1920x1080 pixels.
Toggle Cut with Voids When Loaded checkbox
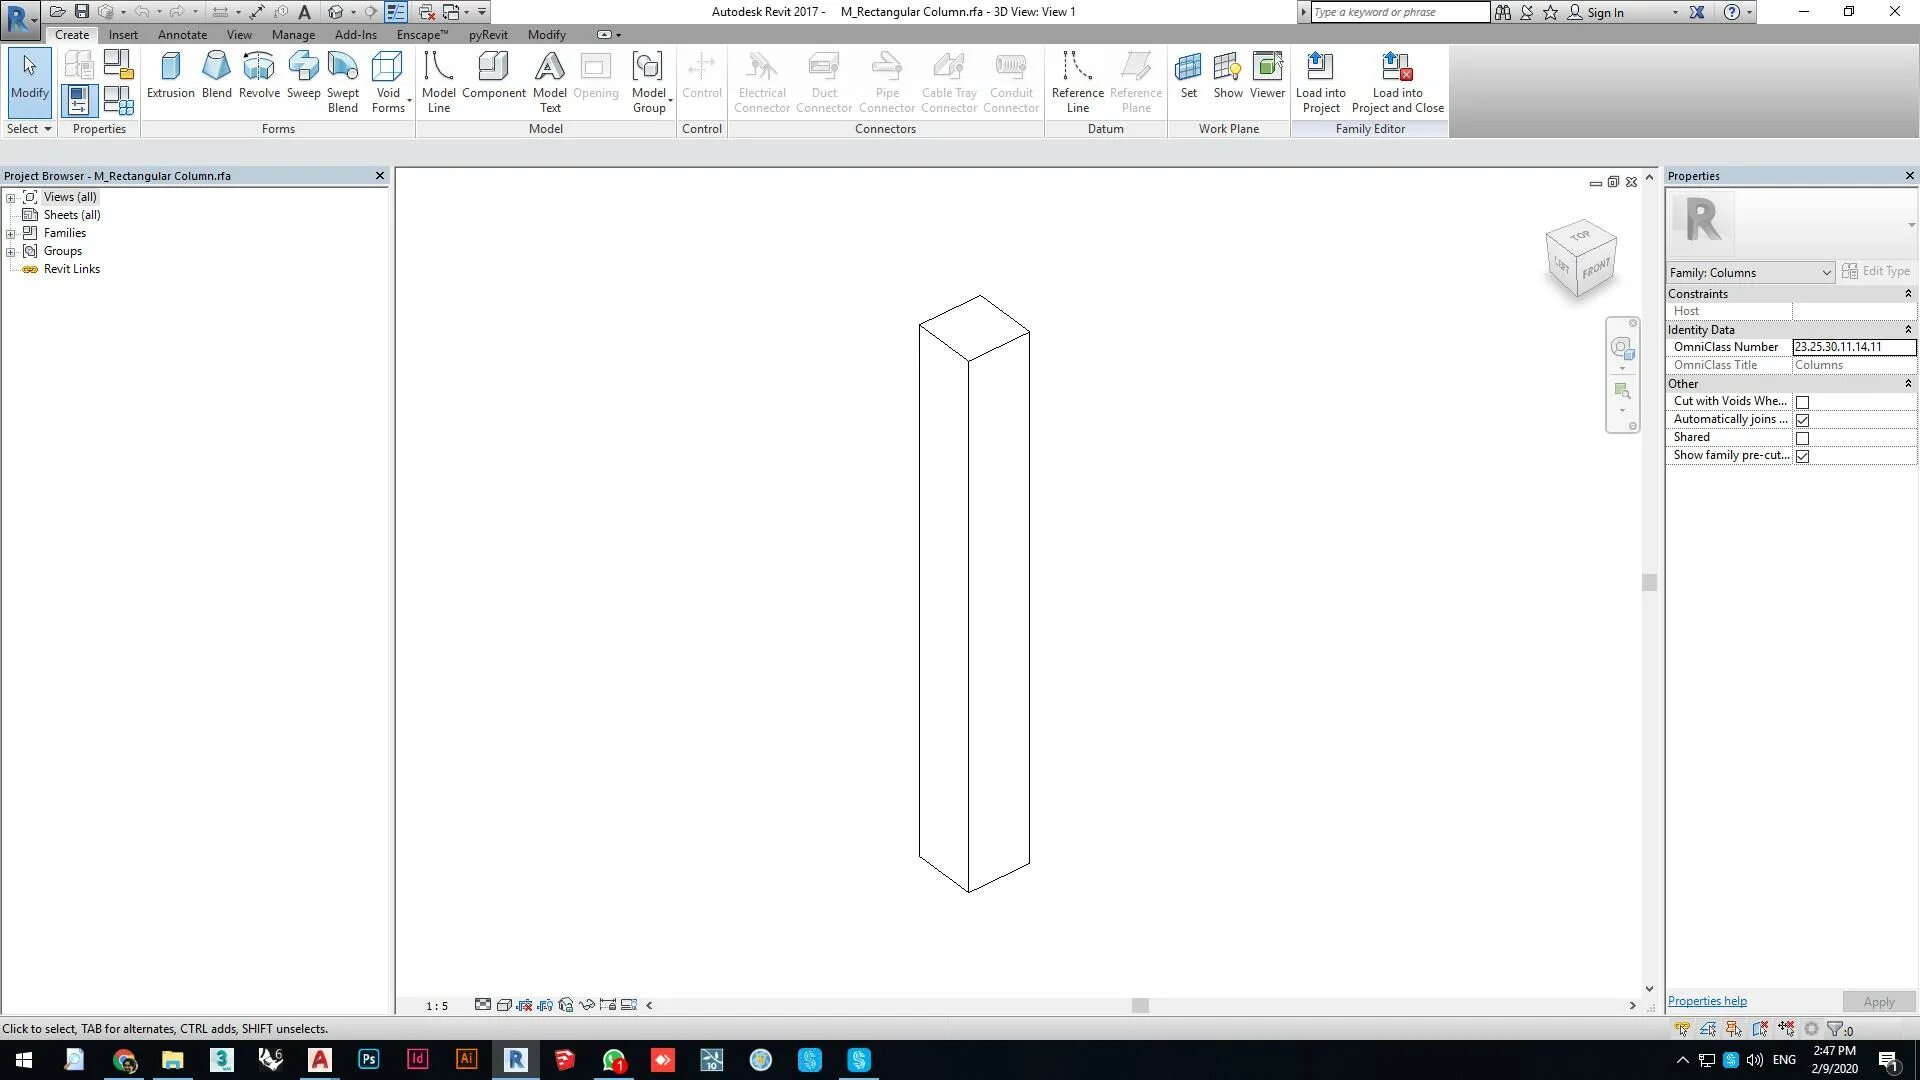tap(1802, 402)
